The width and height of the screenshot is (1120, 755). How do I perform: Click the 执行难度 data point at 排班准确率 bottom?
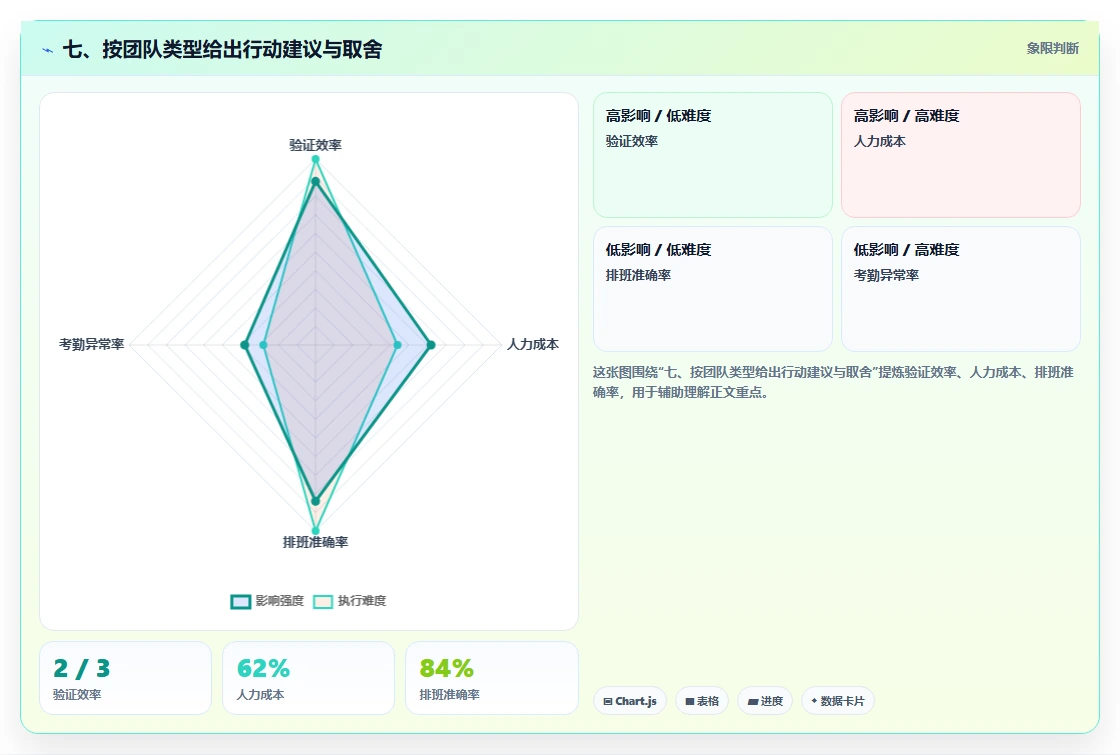click(316, 531)
